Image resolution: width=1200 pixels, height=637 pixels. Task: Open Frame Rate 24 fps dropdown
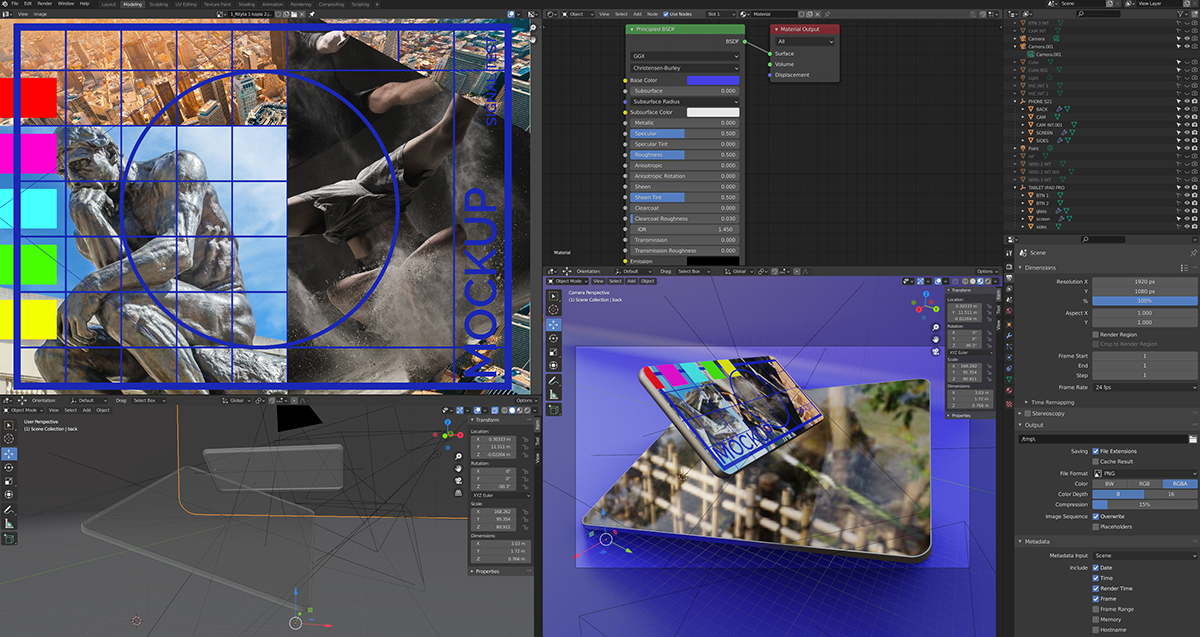click(1144, 387)
